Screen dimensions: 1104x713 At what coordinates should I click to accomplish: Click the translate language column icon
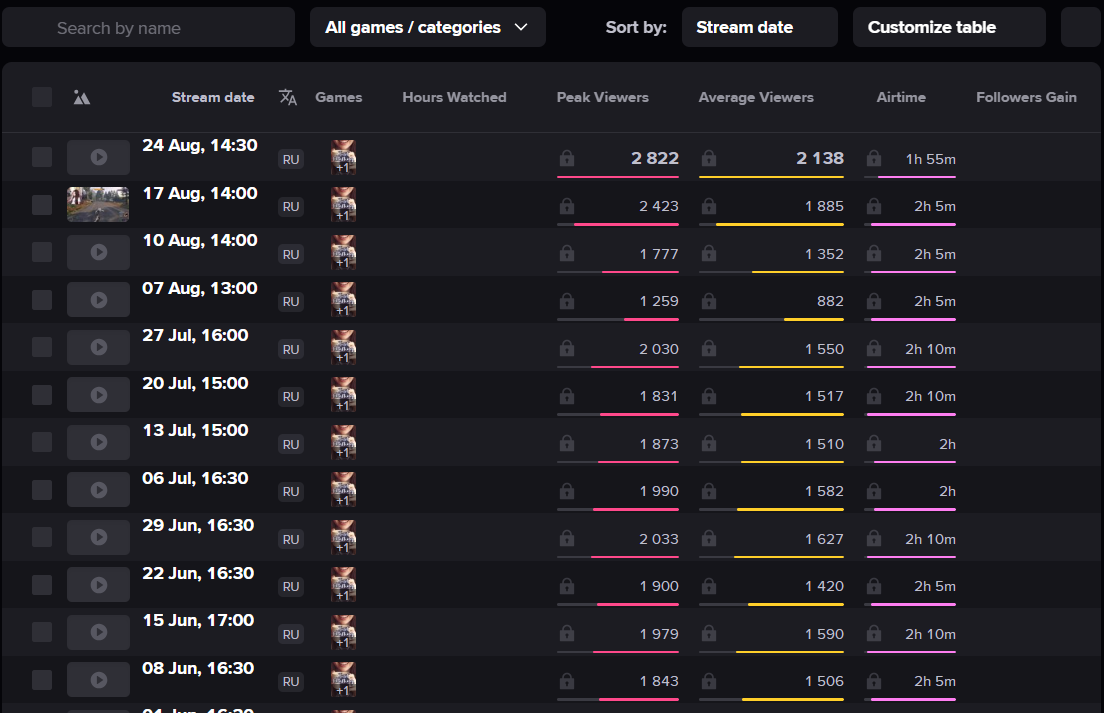tap(288, 97)
